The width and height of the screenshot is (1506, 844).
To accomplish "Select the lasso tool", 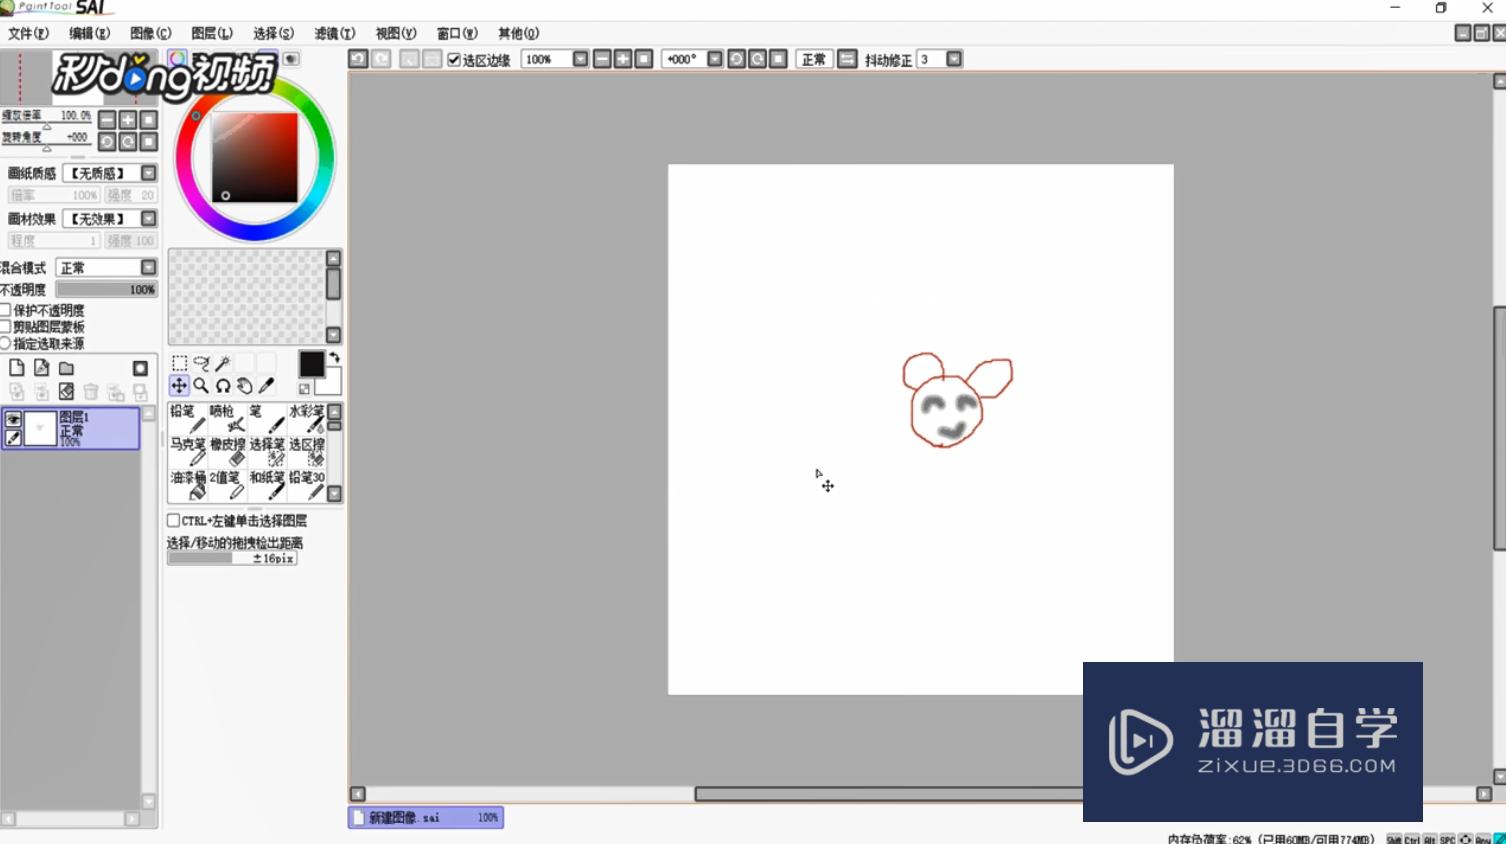I will point(201,363).
